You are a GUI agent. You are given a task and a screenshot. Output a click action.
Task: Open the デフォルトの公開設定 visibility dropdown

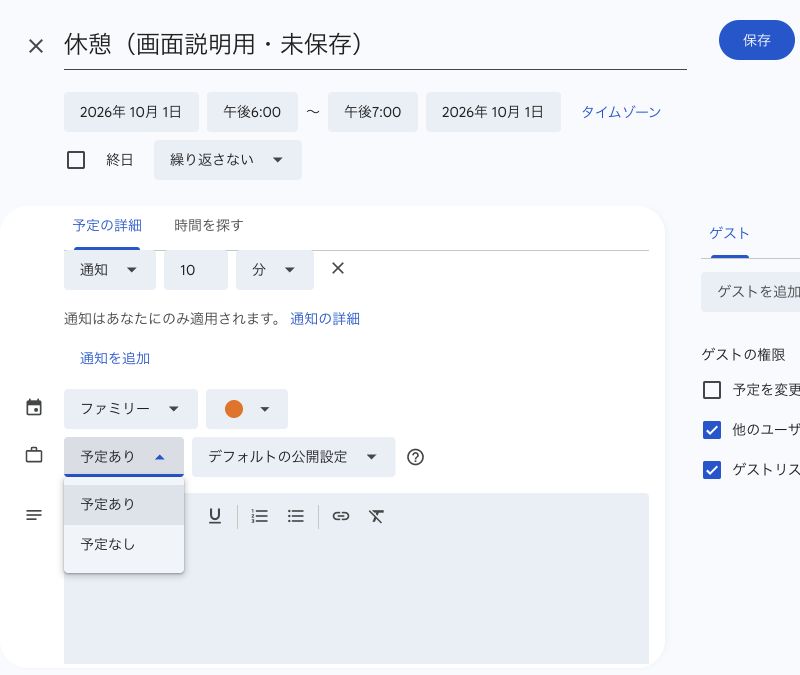(x=293, y=457)
